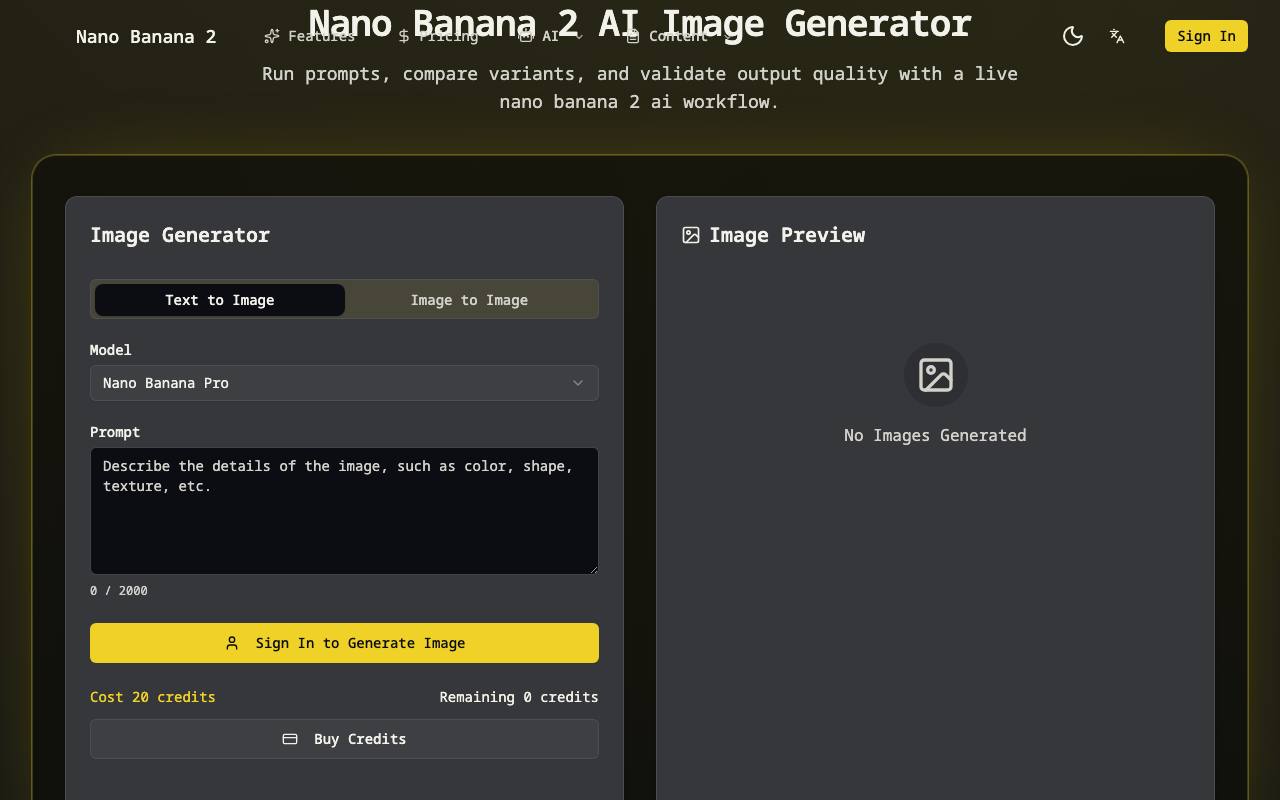Focus the Prompt text area
The width and height of the screenshot is (1280, 800).
tap(344, 511)
